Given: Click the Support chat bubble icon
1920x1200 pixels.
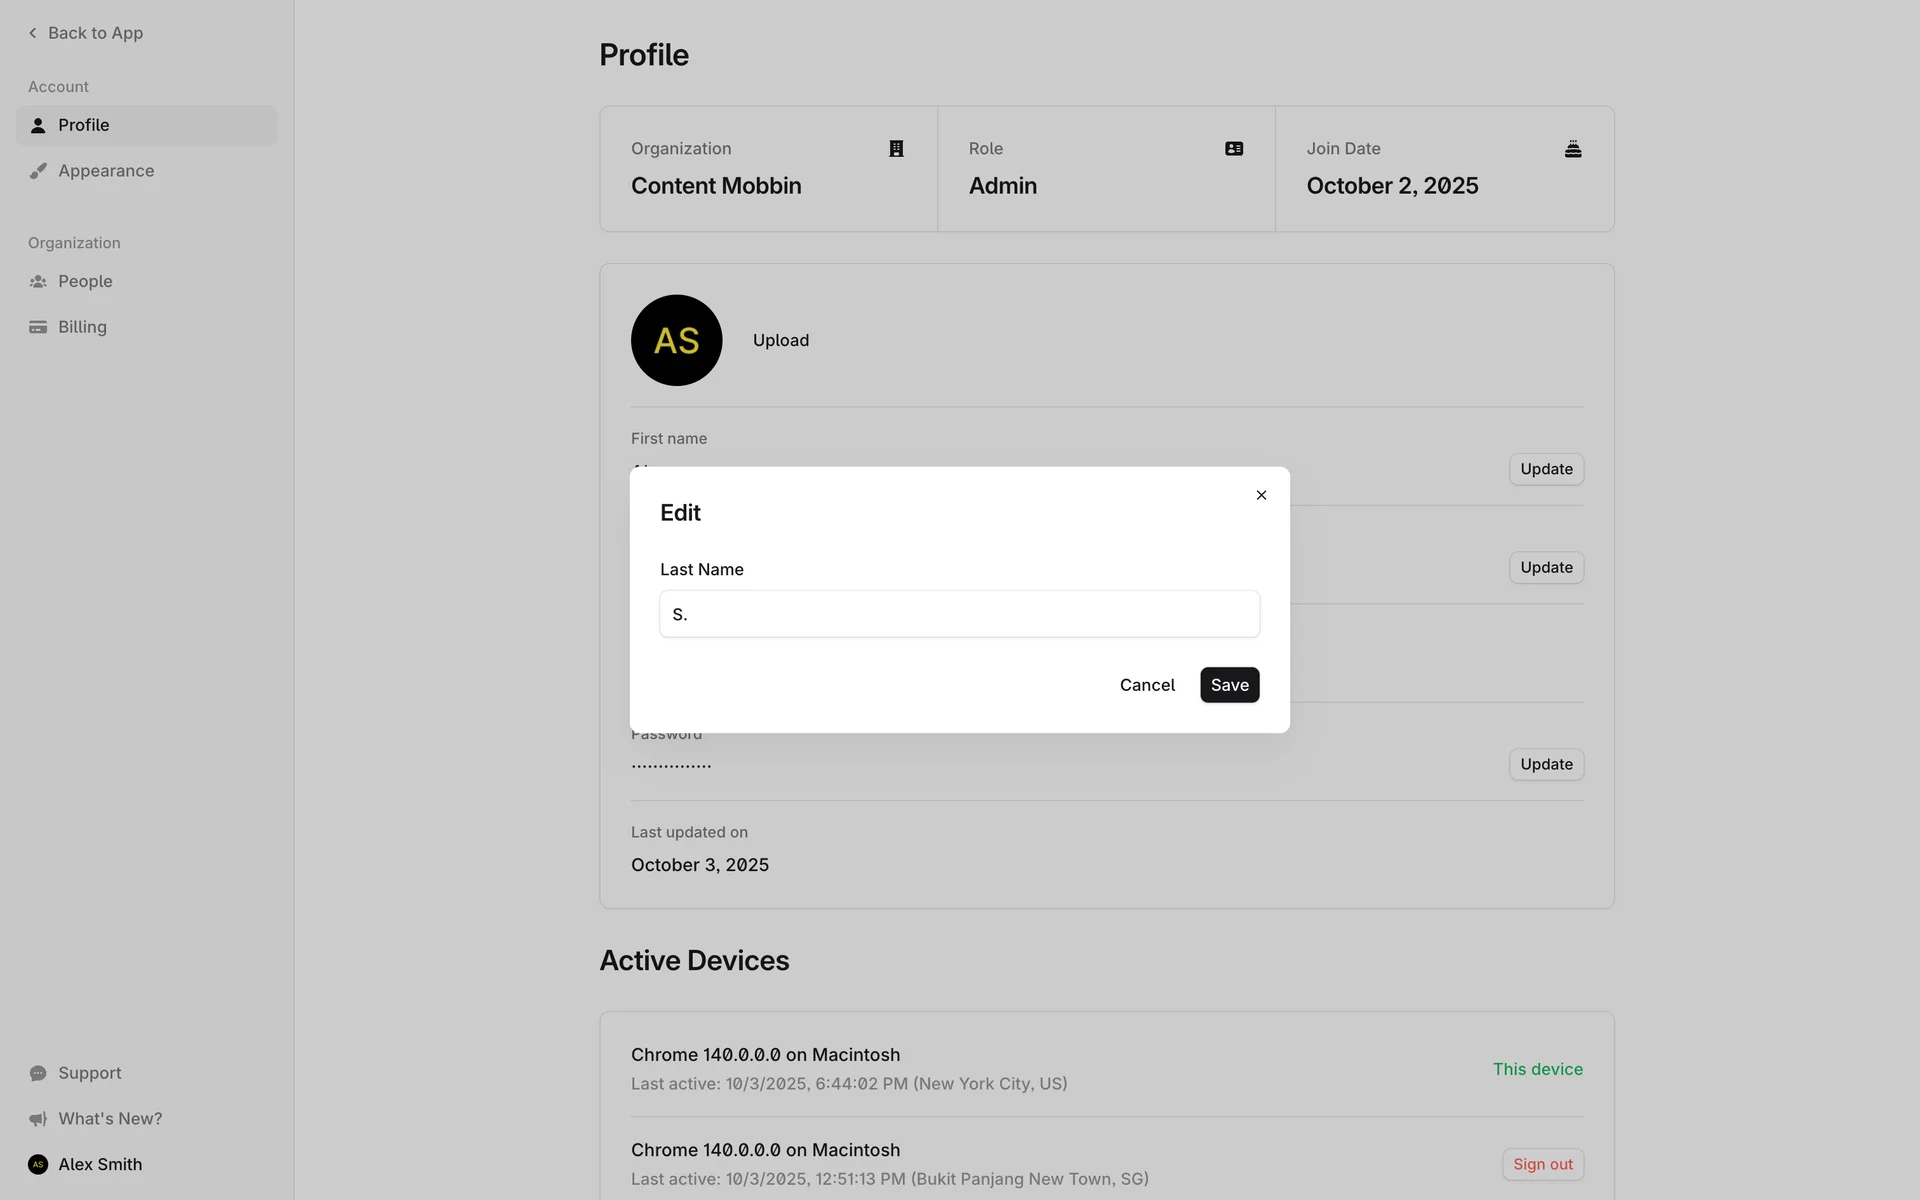Looking at the screenshot, I should tap(38, 1073).
